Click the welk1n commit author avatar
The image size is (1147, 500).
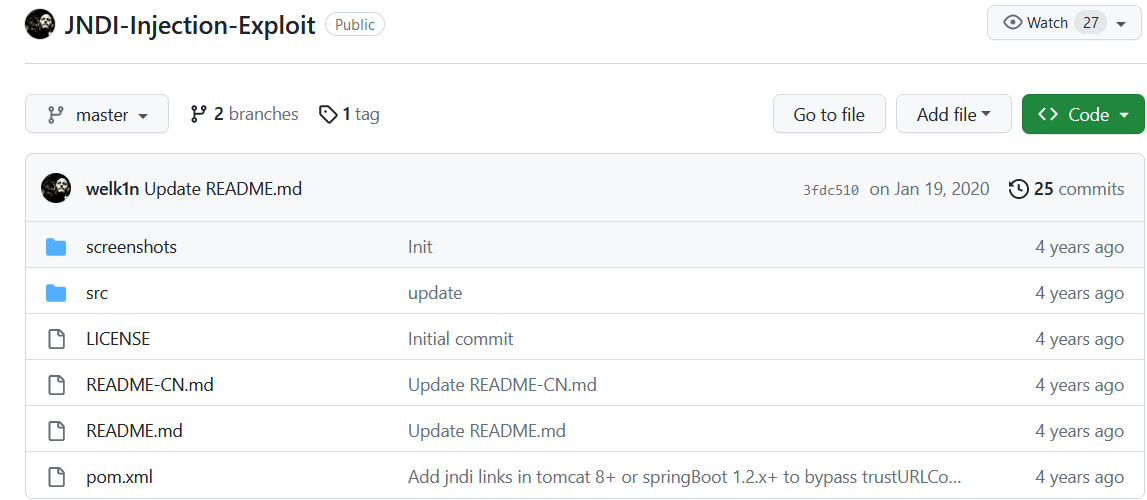click(56, 189)
